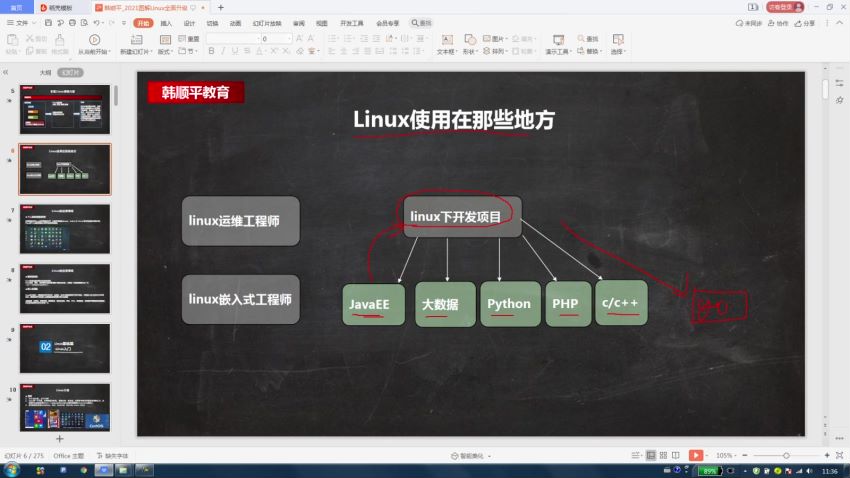Toggle Subscript formatting
The width and height of the screenshot is (850, 478).
click(286, 51)
